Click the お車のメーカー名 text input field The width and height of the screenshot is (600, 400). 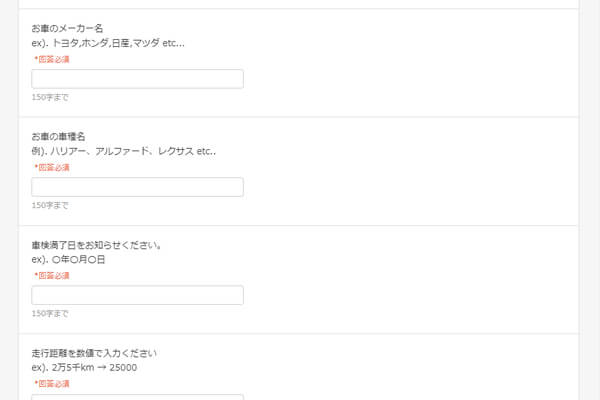point(137,79)
